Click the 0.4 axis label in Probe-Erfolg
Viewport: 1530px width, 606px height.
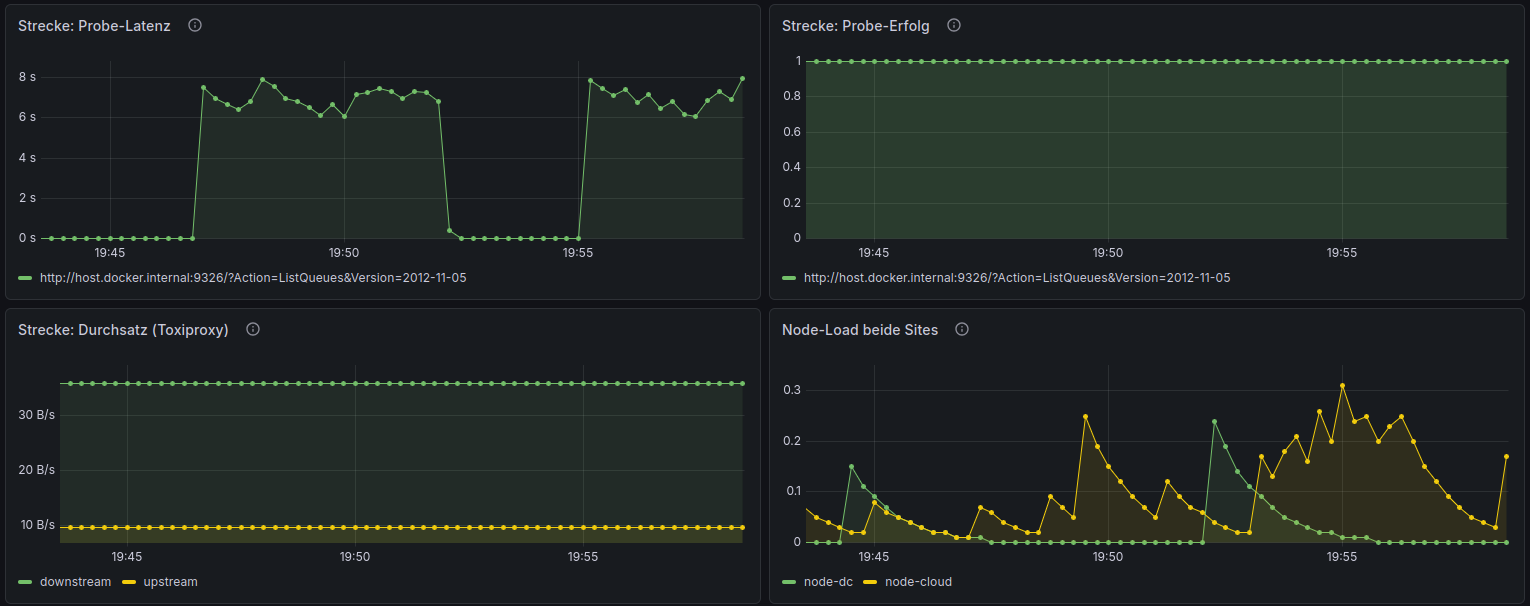[792, 167]
